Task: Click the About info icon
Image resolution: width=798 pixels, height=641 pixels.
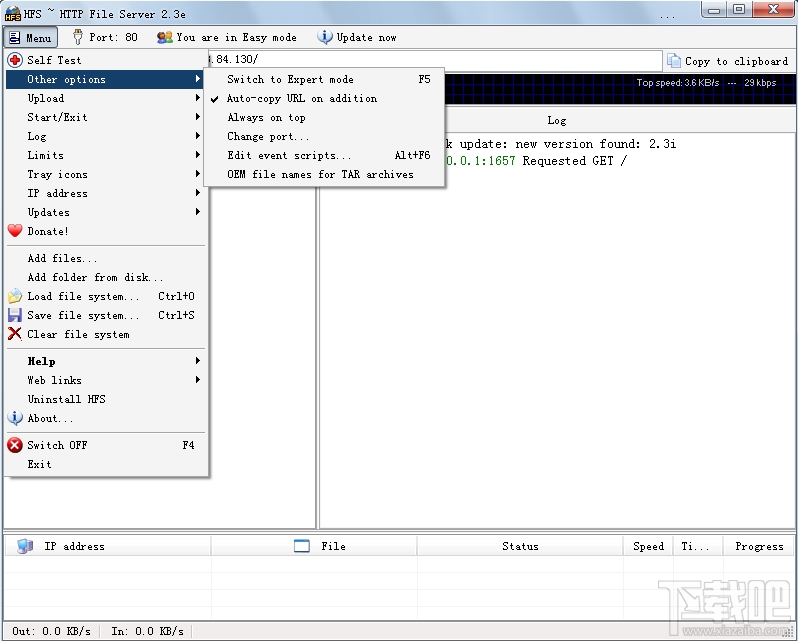Action: click(x=15, y=418)
